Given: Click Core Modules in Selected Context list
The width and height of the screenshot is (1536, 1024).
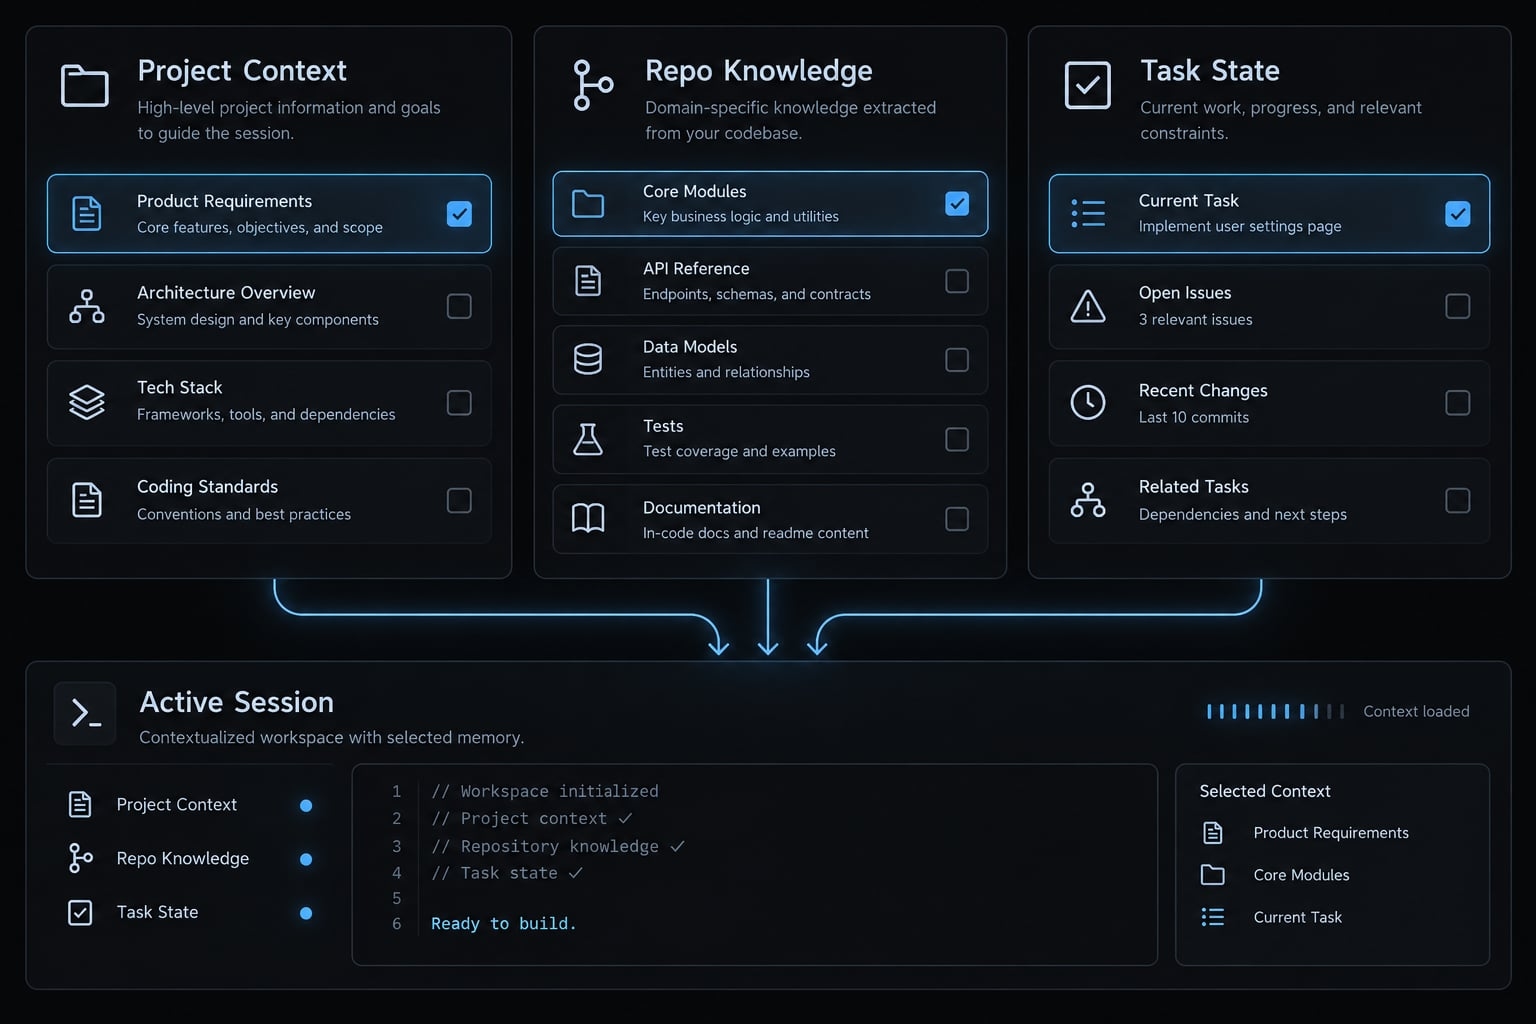Looking at the screenshot, I should pos(1276,875).
